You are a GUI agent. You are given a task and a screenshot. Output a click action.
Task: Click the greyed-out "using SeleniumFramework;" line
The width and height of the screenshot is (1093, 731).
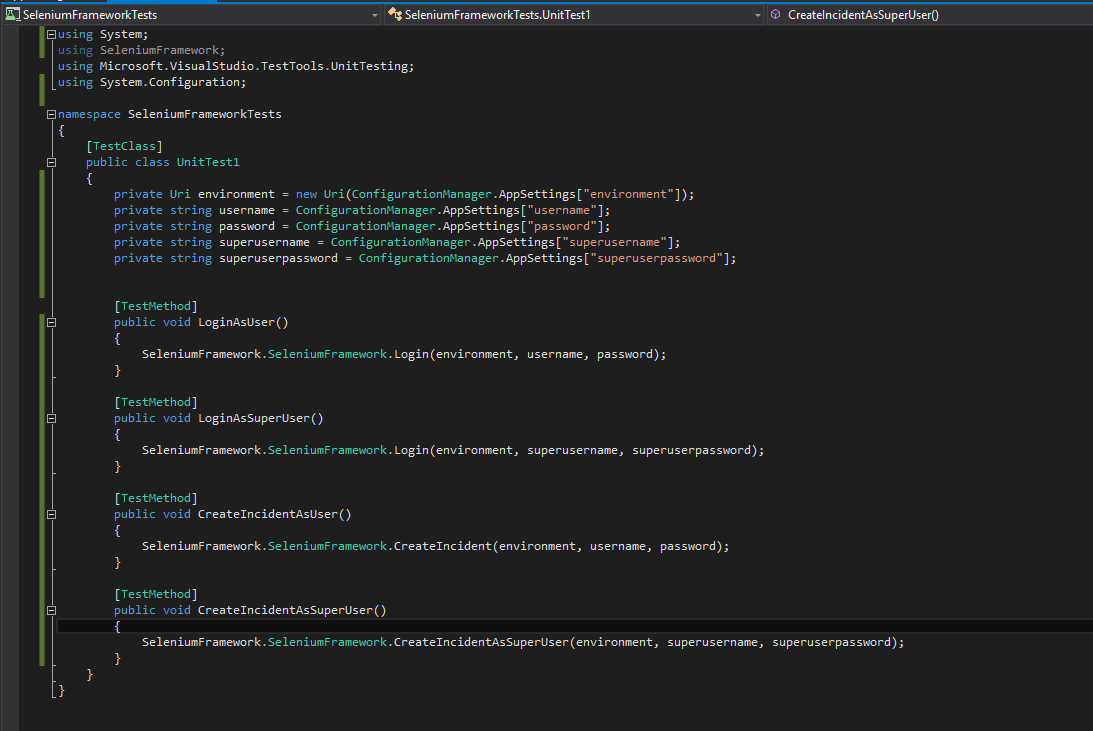click(x=142, y=50)
